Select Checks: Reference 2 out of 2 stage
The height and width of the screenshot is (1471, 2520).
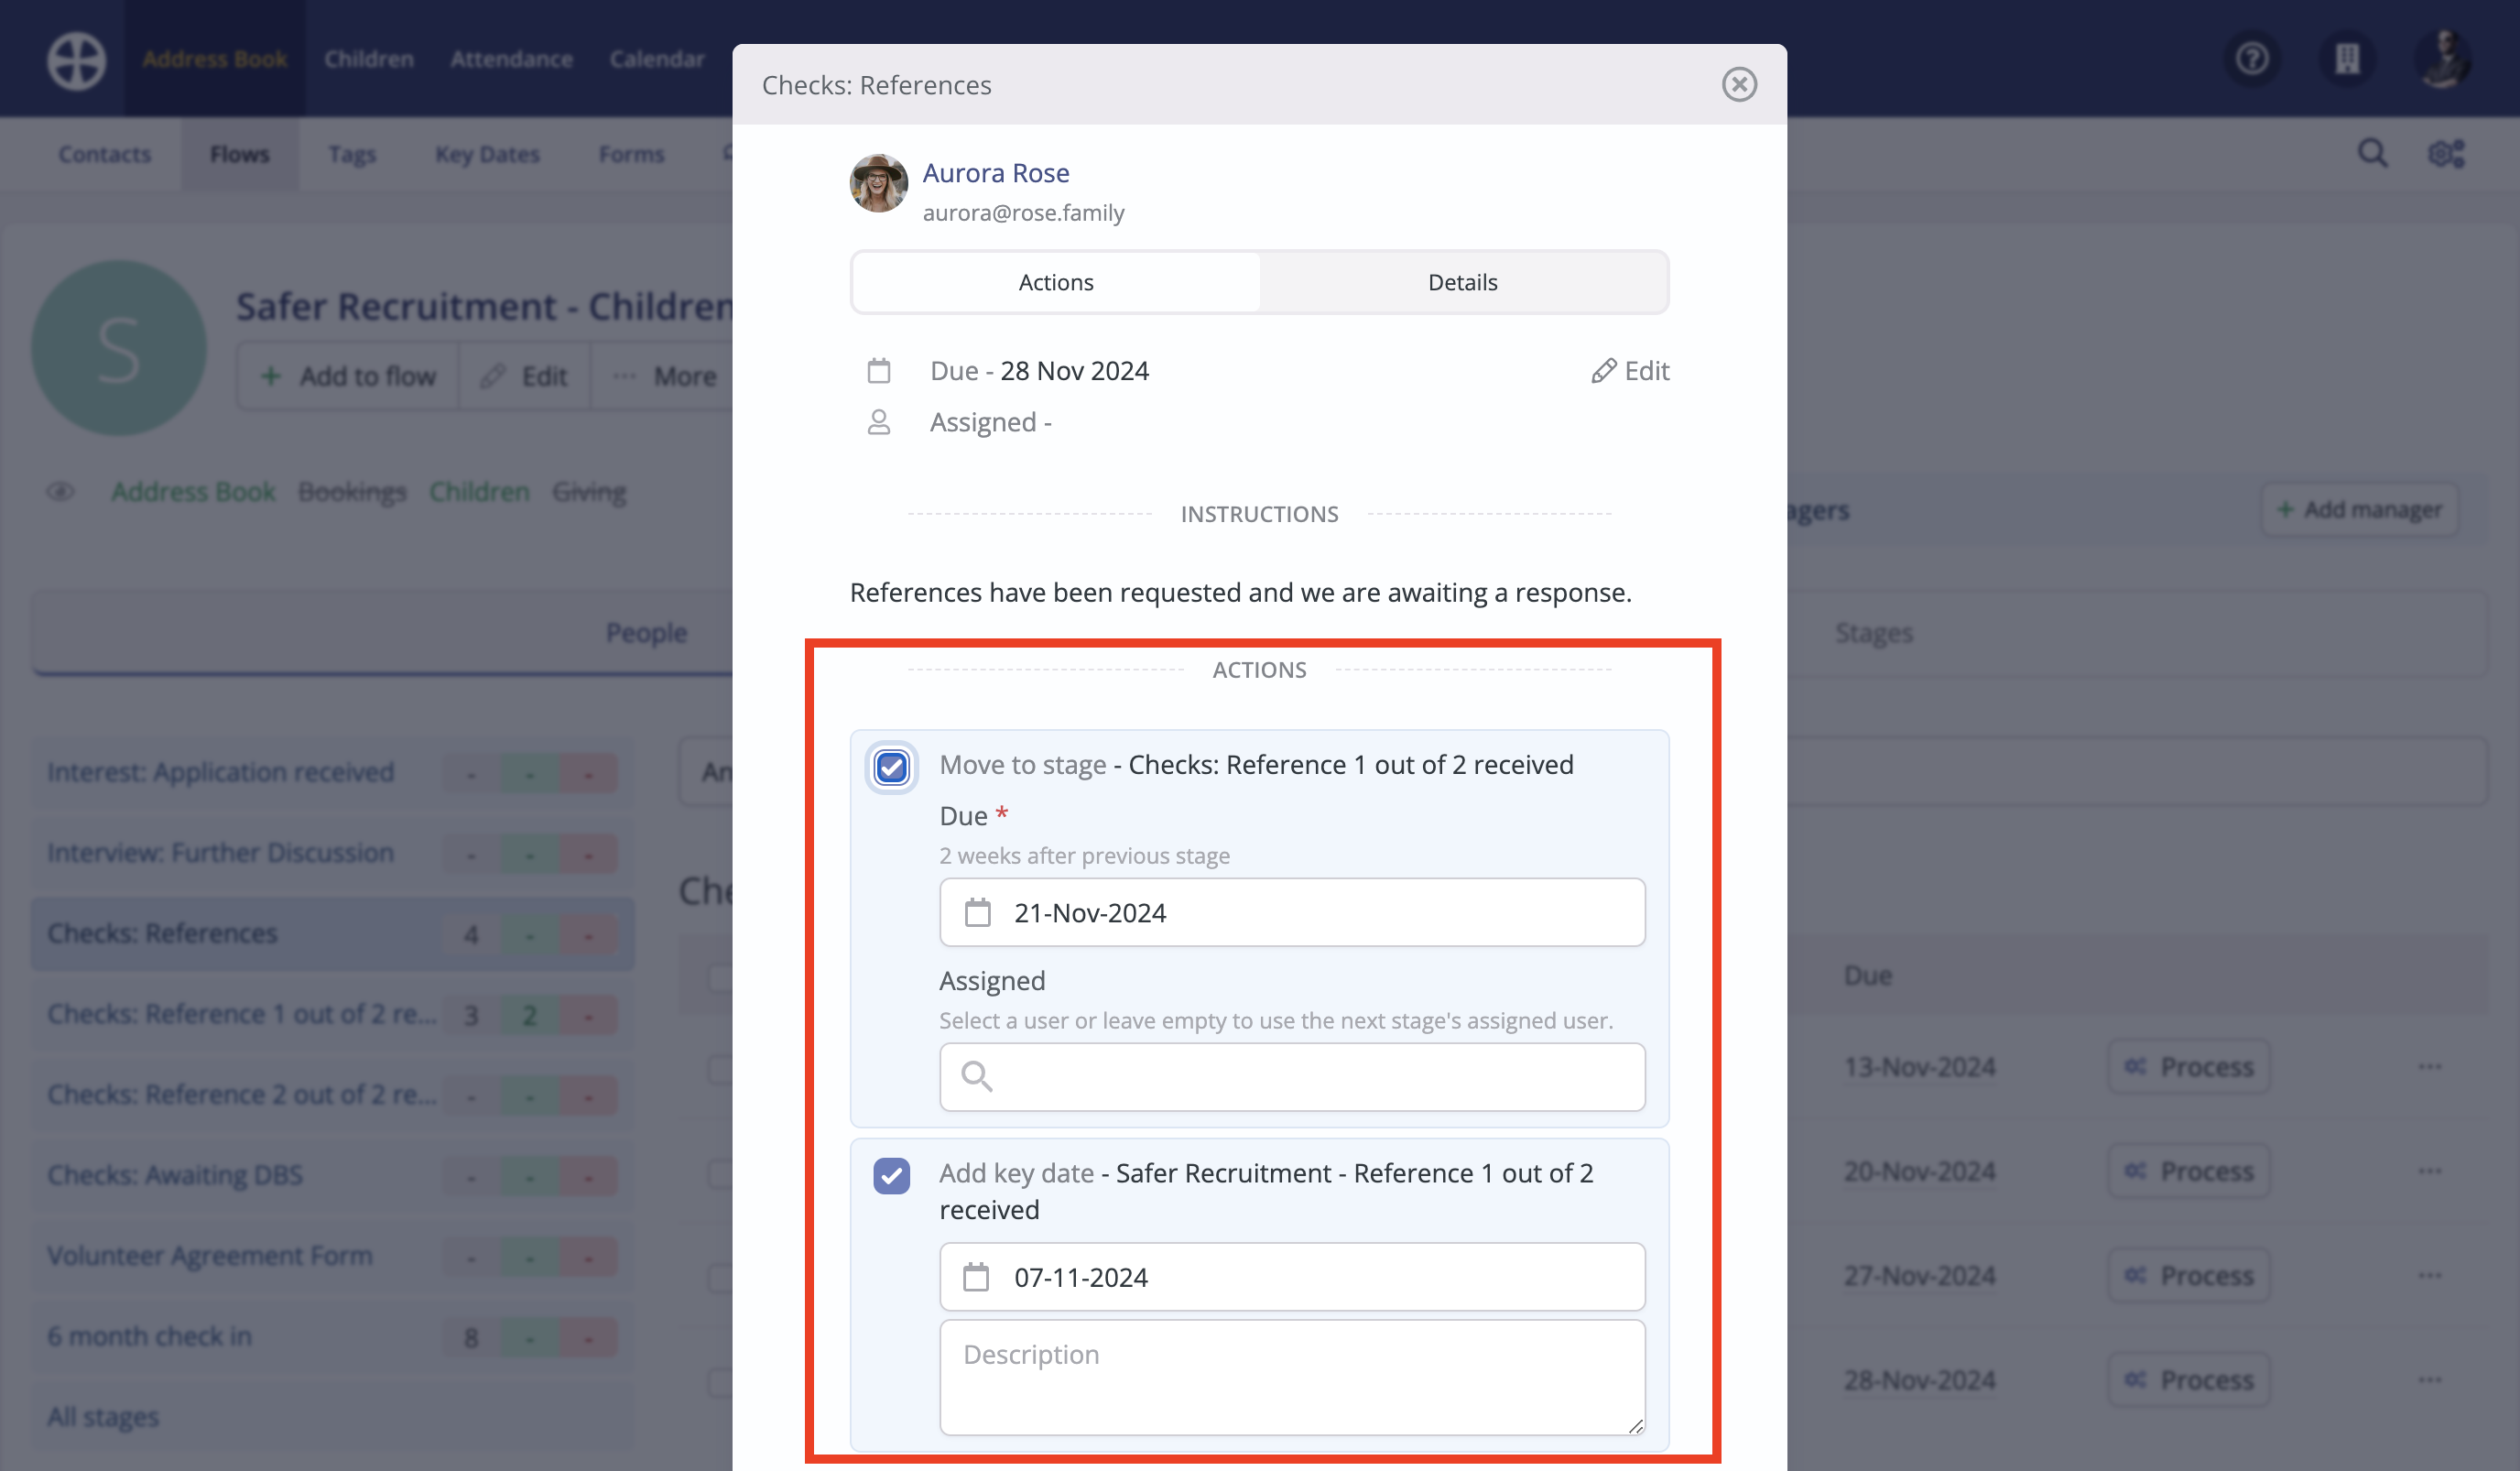[332, 1096]
